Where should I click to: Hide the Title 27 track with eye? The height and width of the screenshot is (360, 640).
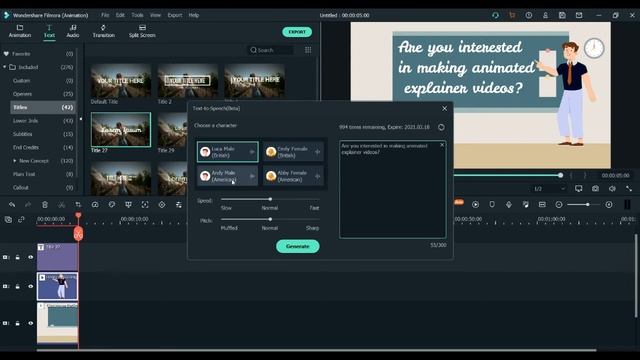pos(30,257)
